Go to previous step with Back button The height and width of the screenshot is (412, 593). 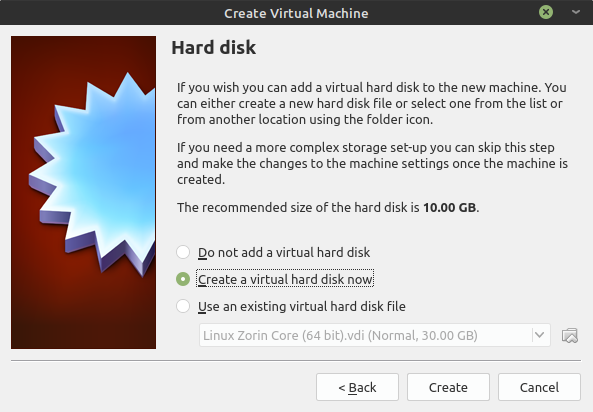point(357,387)
